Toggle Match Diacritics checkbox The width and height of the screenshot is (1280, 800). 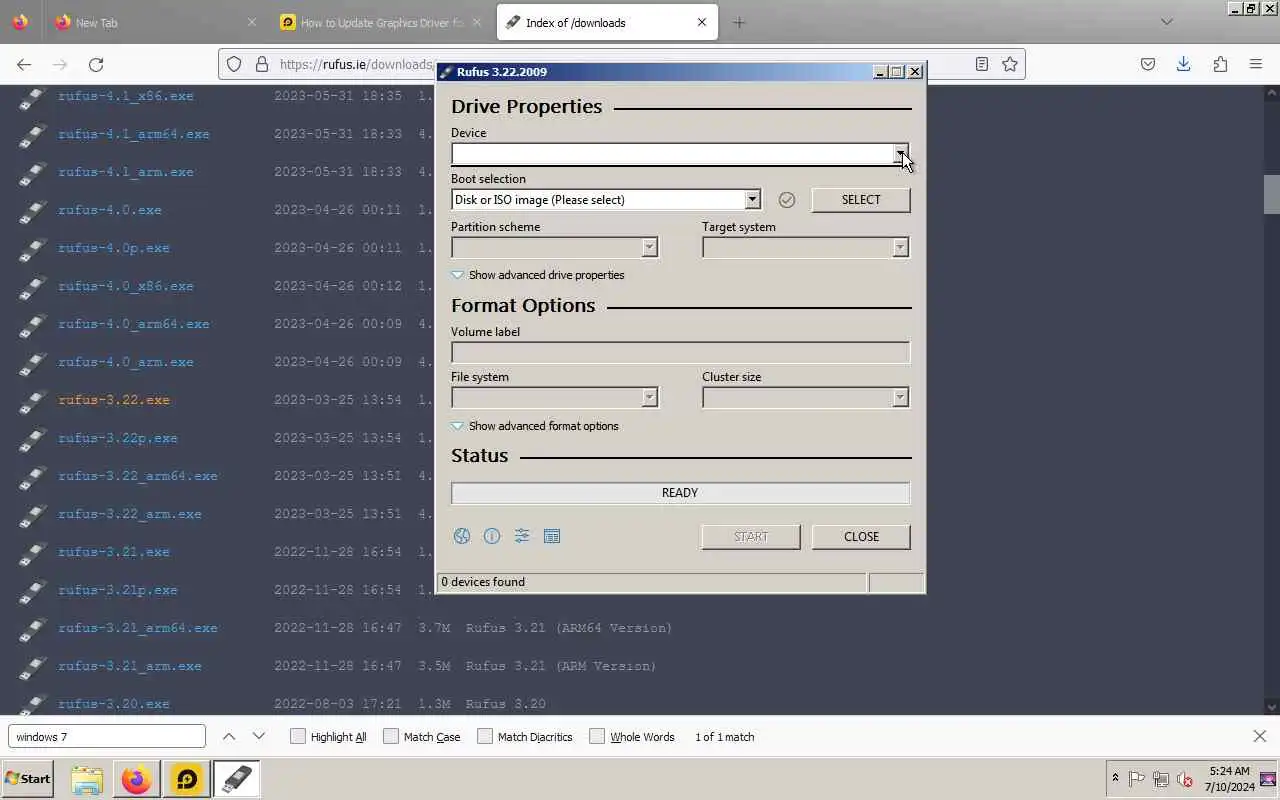point(485,736)
